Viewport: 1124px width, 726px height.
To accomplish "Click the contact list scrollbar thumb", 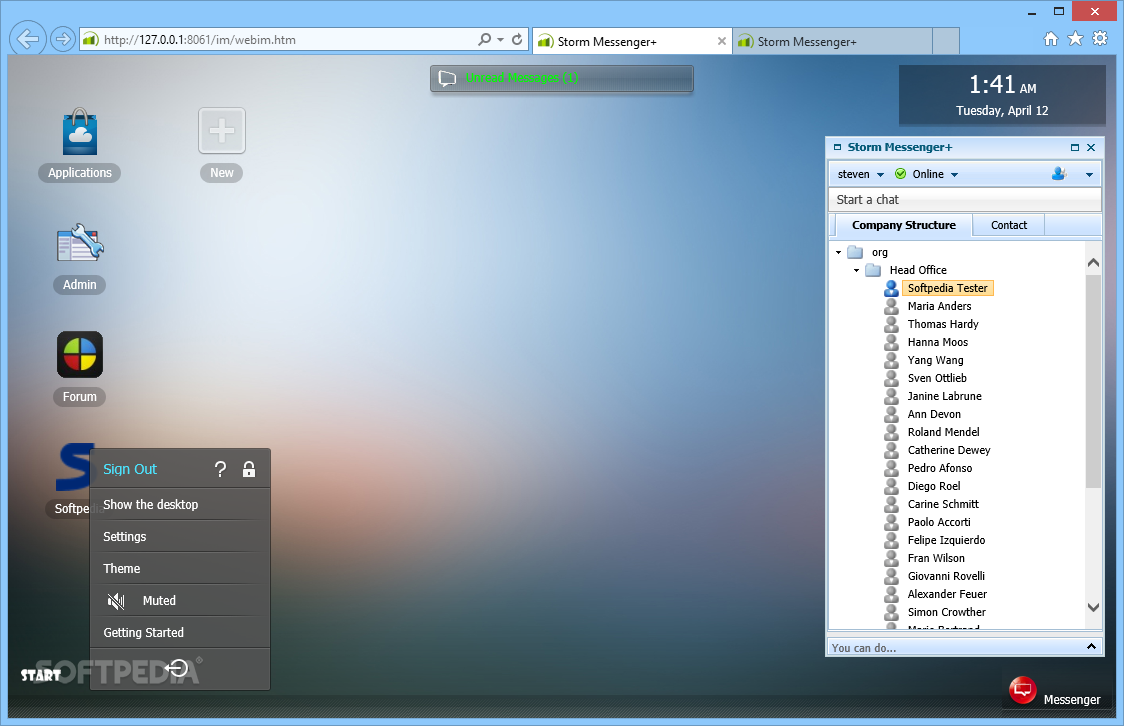I will (x=1093, y=381).
